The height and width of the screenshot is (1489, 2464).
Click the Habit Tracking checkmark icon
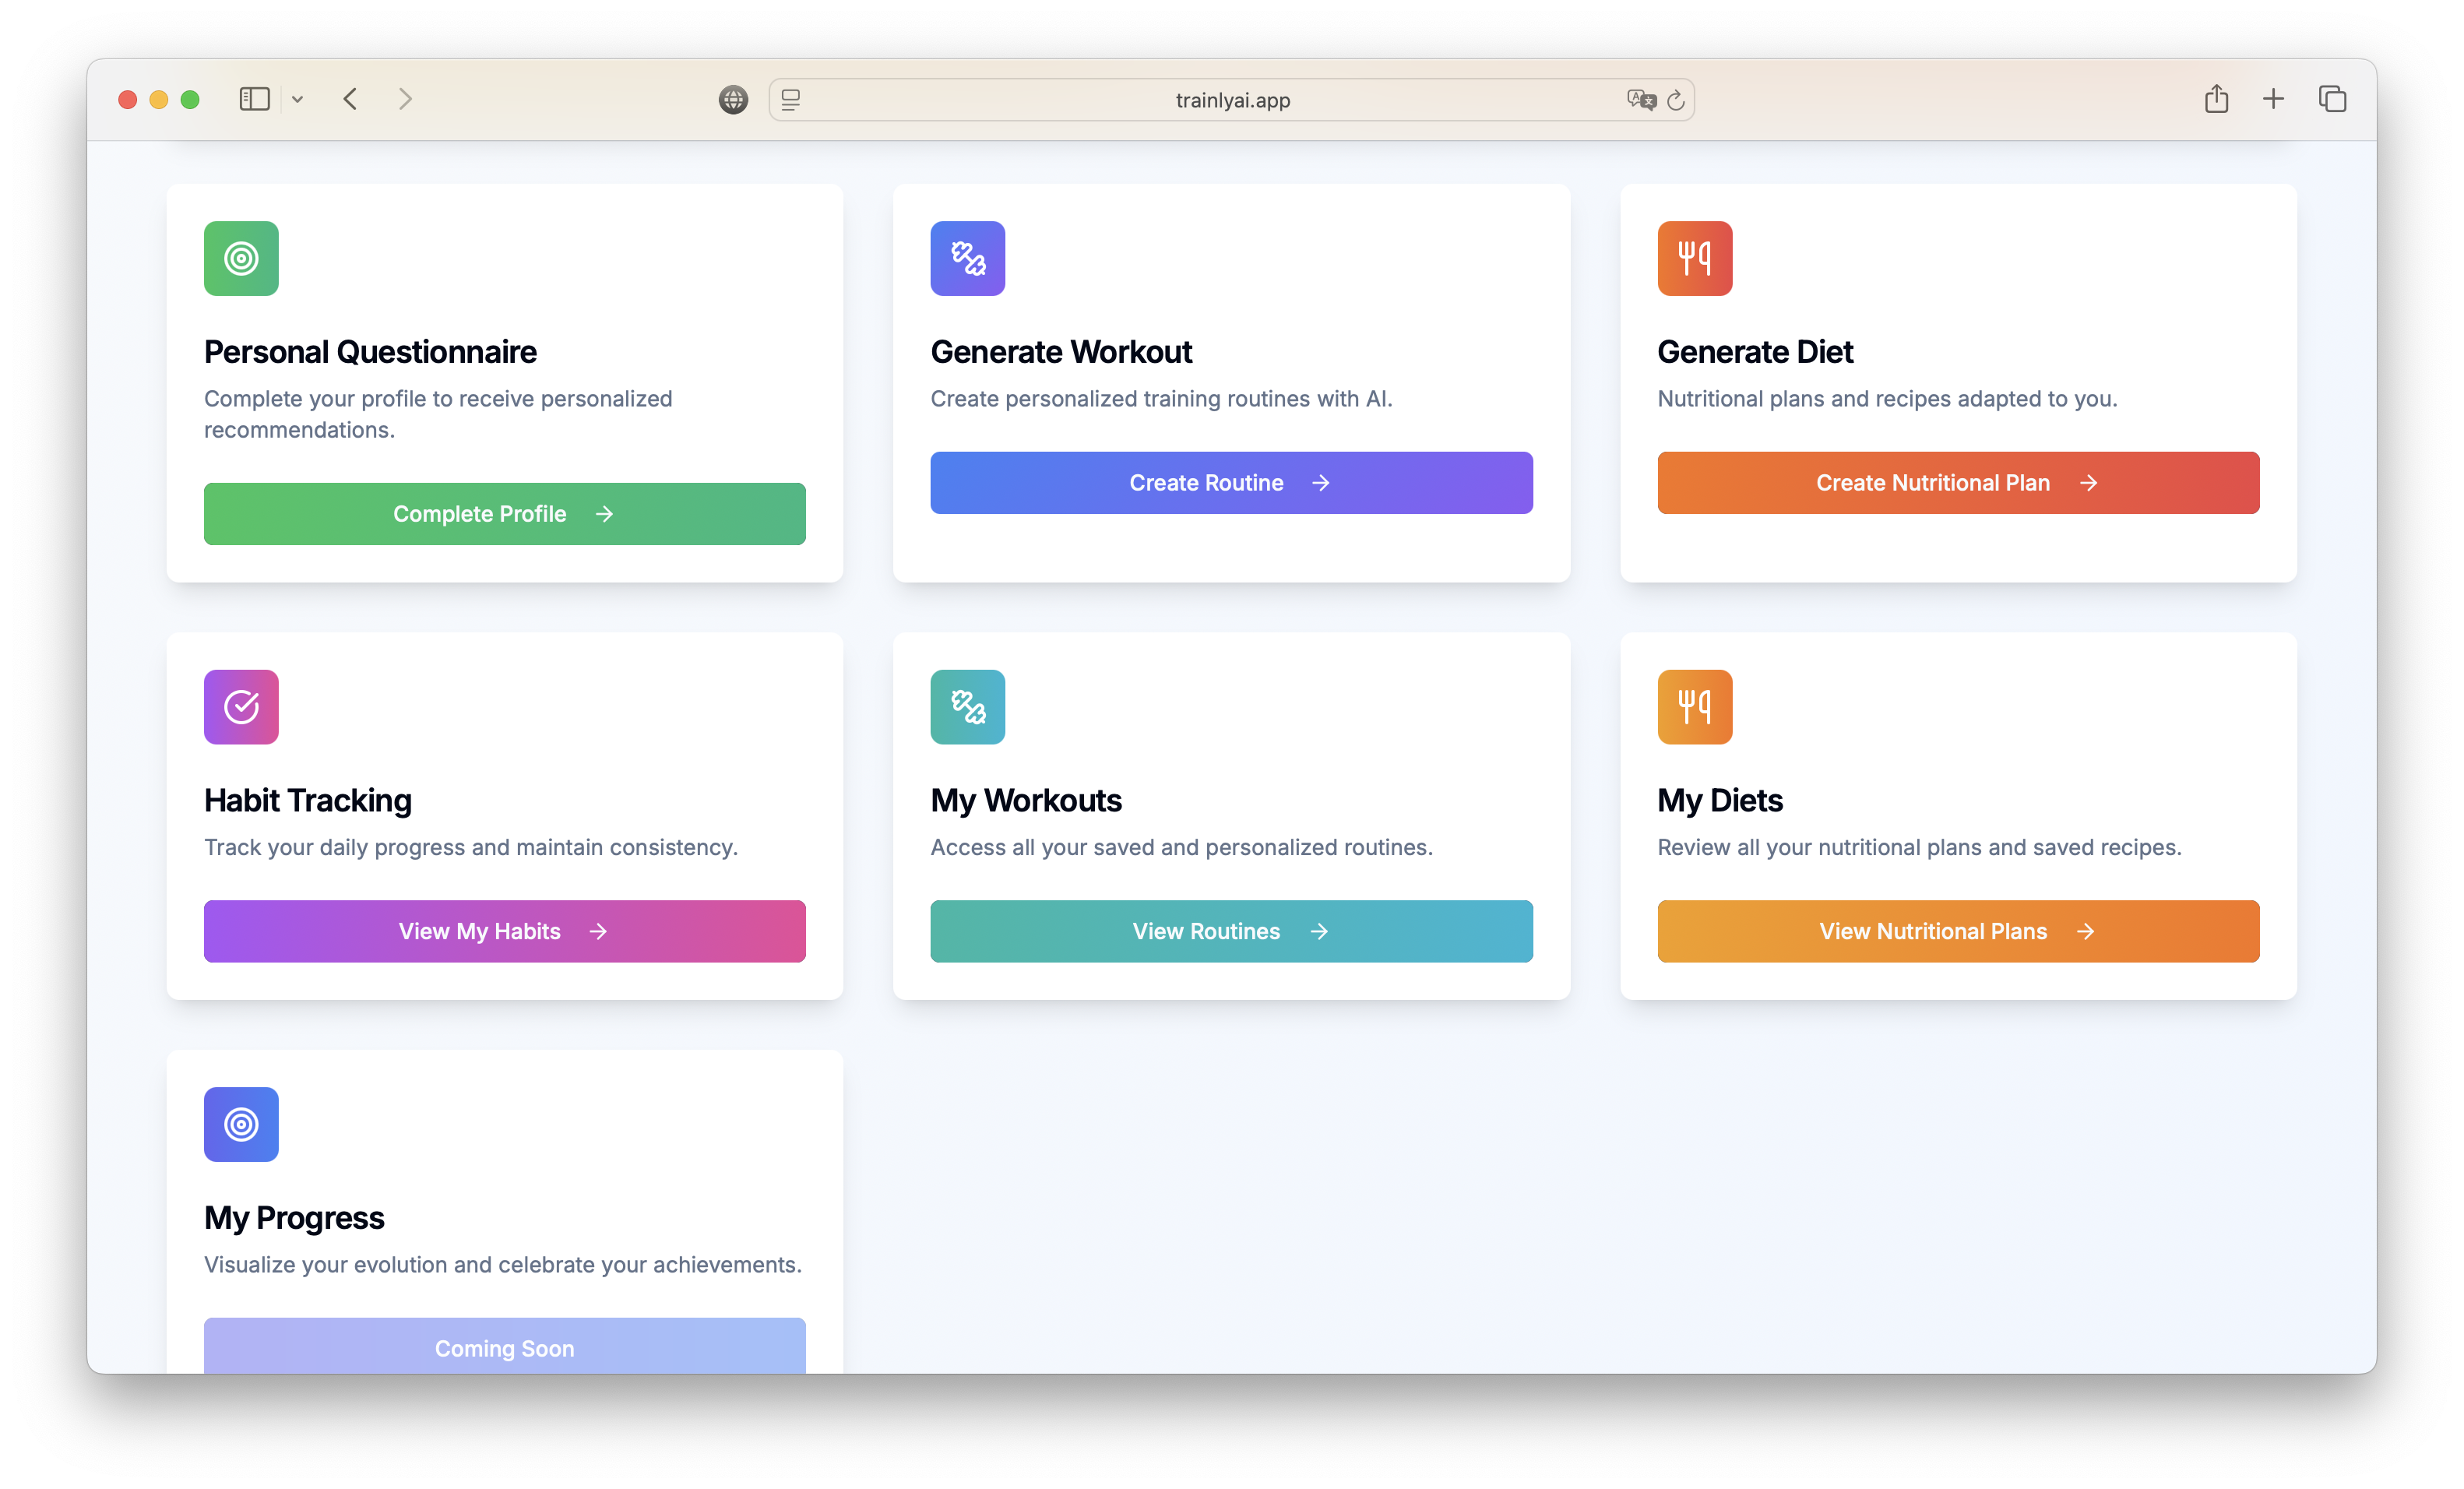(241, 707)
